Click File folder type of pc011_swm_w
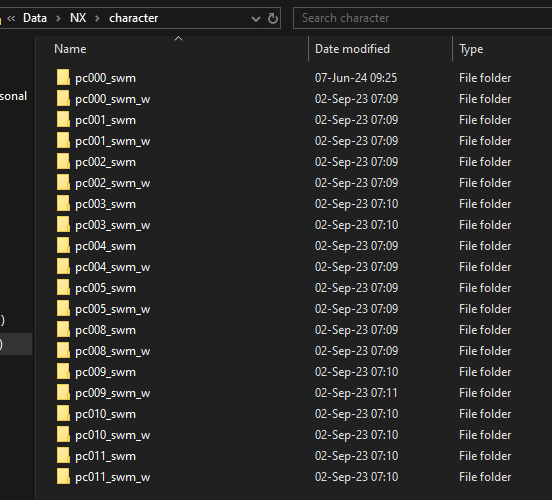This screenshot has width=552, height=500. pos(485,477)
